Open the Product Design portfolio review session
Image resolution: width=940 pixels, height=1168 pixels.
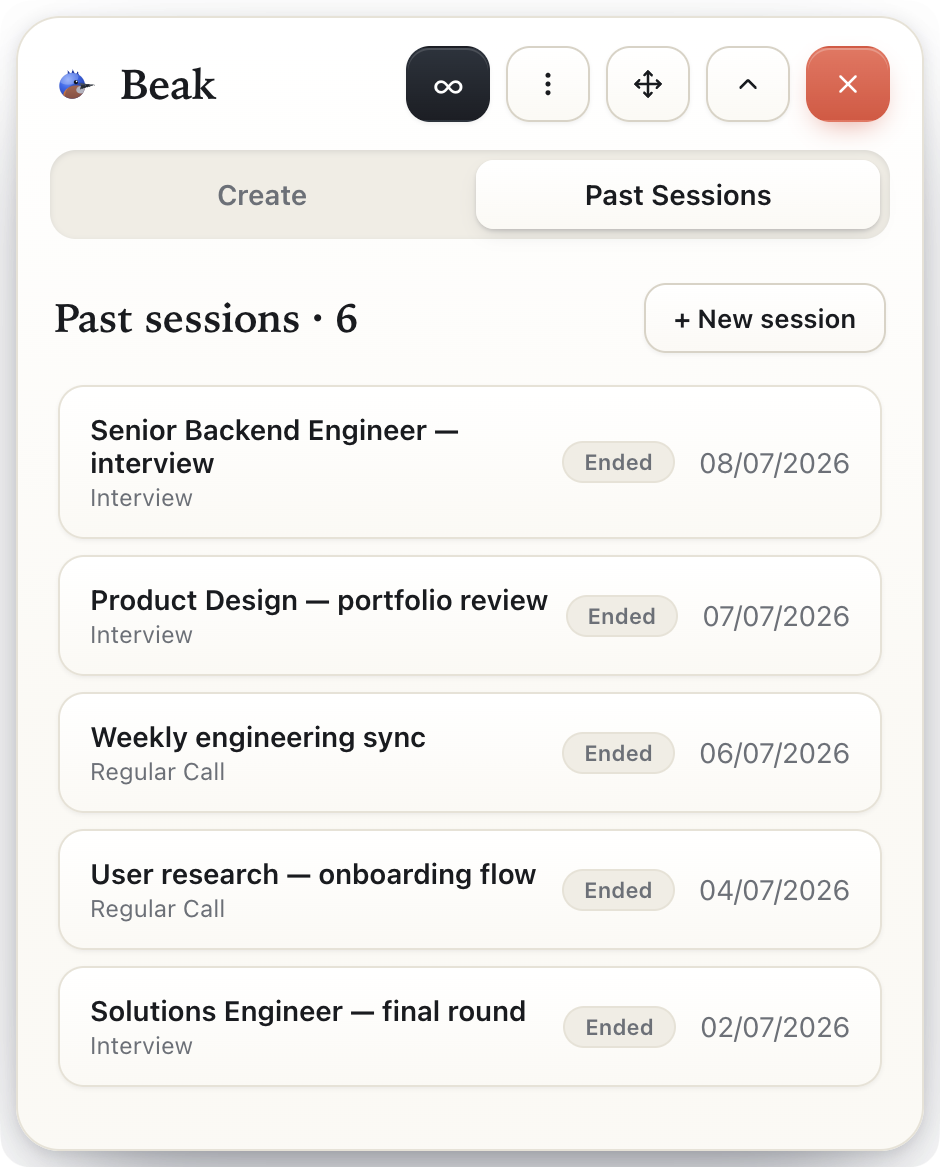(470, 616)
